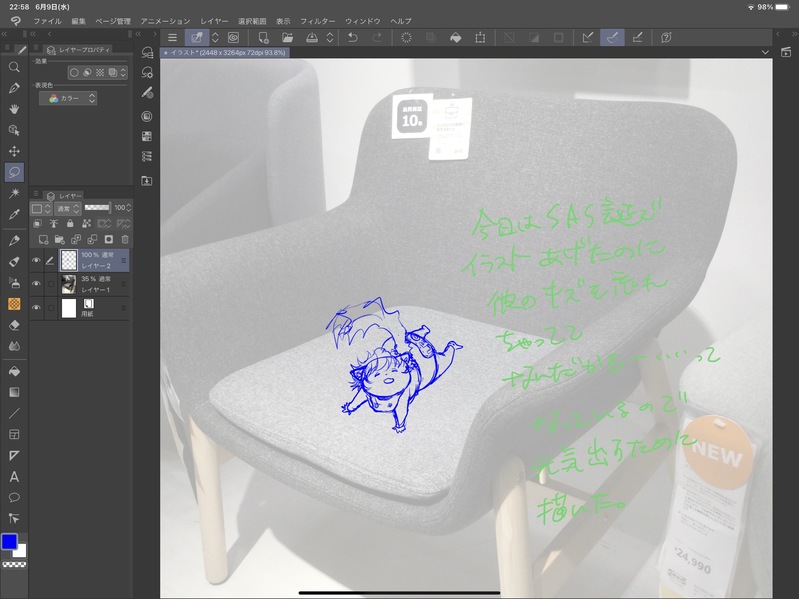Open the palette color square dropdown
The image size is (799, 599).
(41, 208)
